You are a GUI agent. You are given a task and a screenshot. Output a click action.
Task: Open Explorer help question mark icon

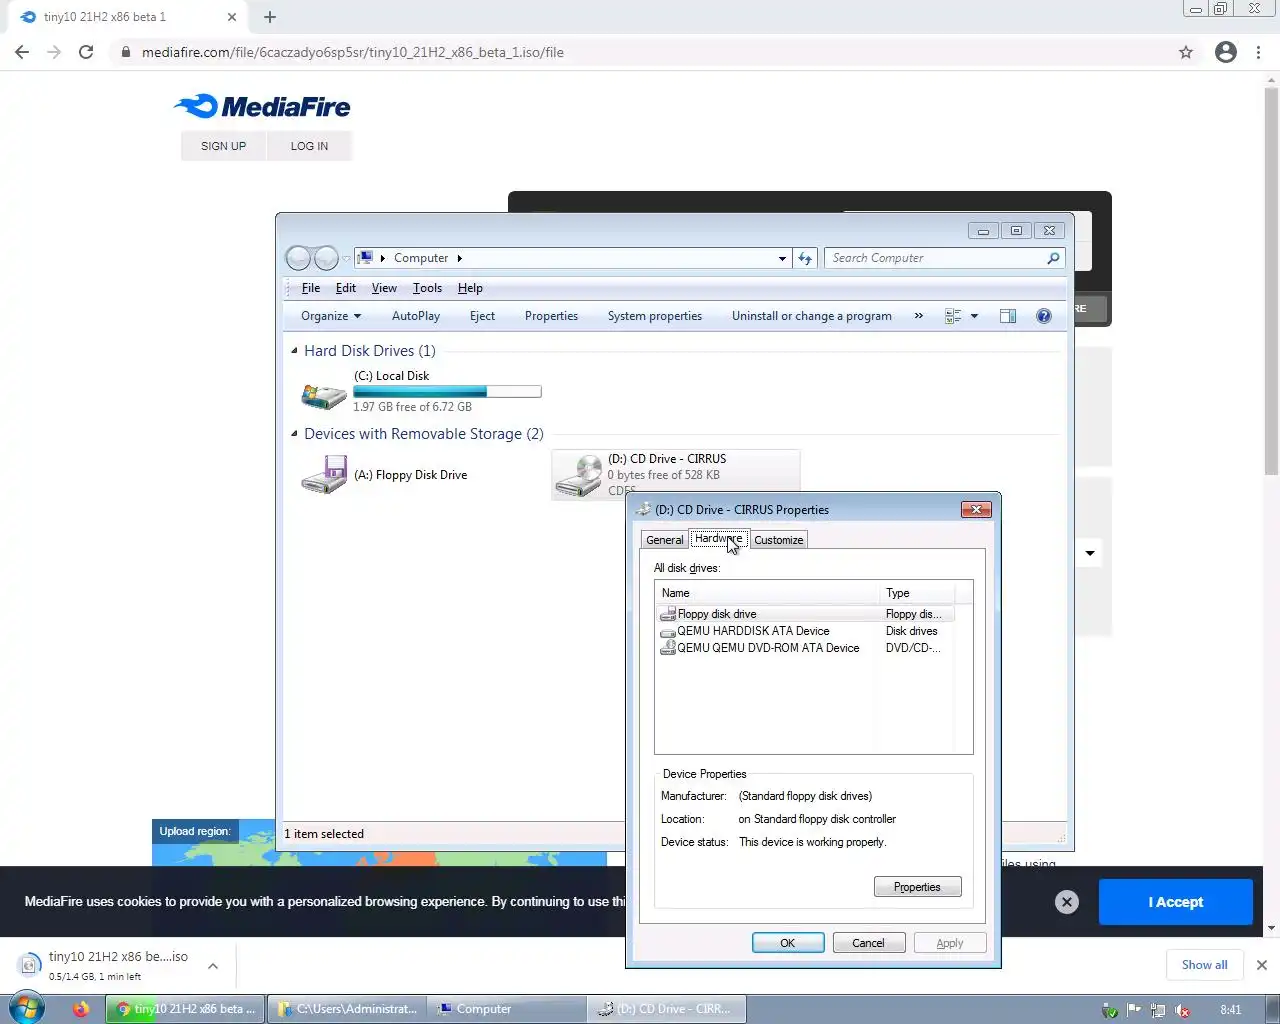(x=1044, y=316)
